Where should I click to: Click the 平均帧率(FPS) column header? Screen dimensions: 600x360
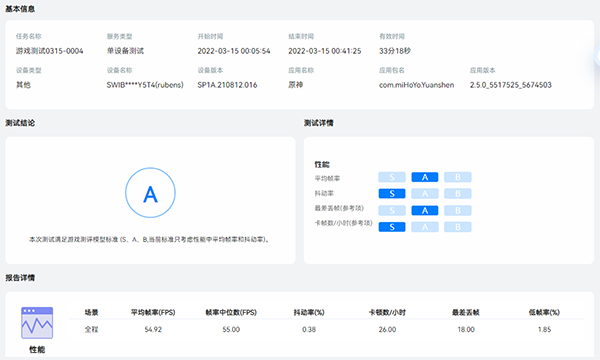click(x=153, y=313)
